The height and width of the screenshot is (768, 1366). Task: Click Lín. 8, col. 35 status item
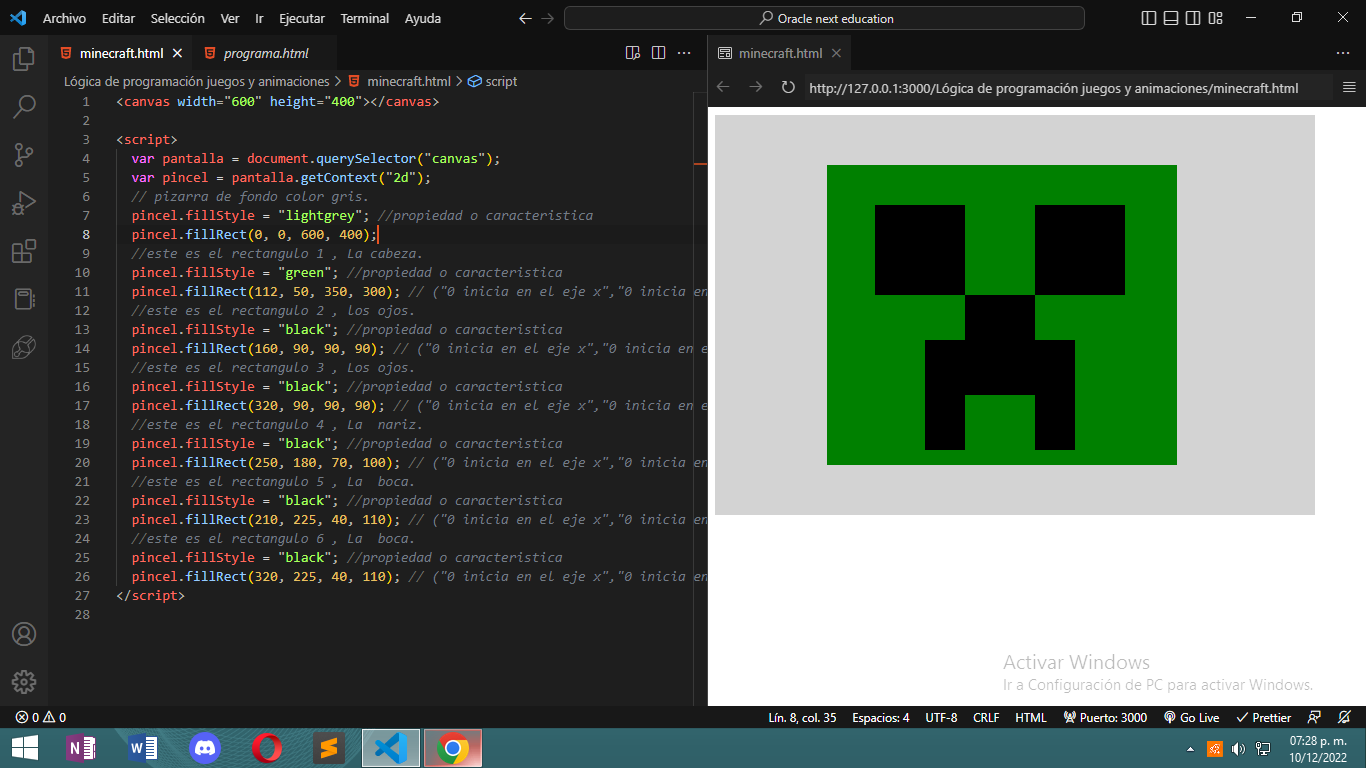click(x=802, y=717)
